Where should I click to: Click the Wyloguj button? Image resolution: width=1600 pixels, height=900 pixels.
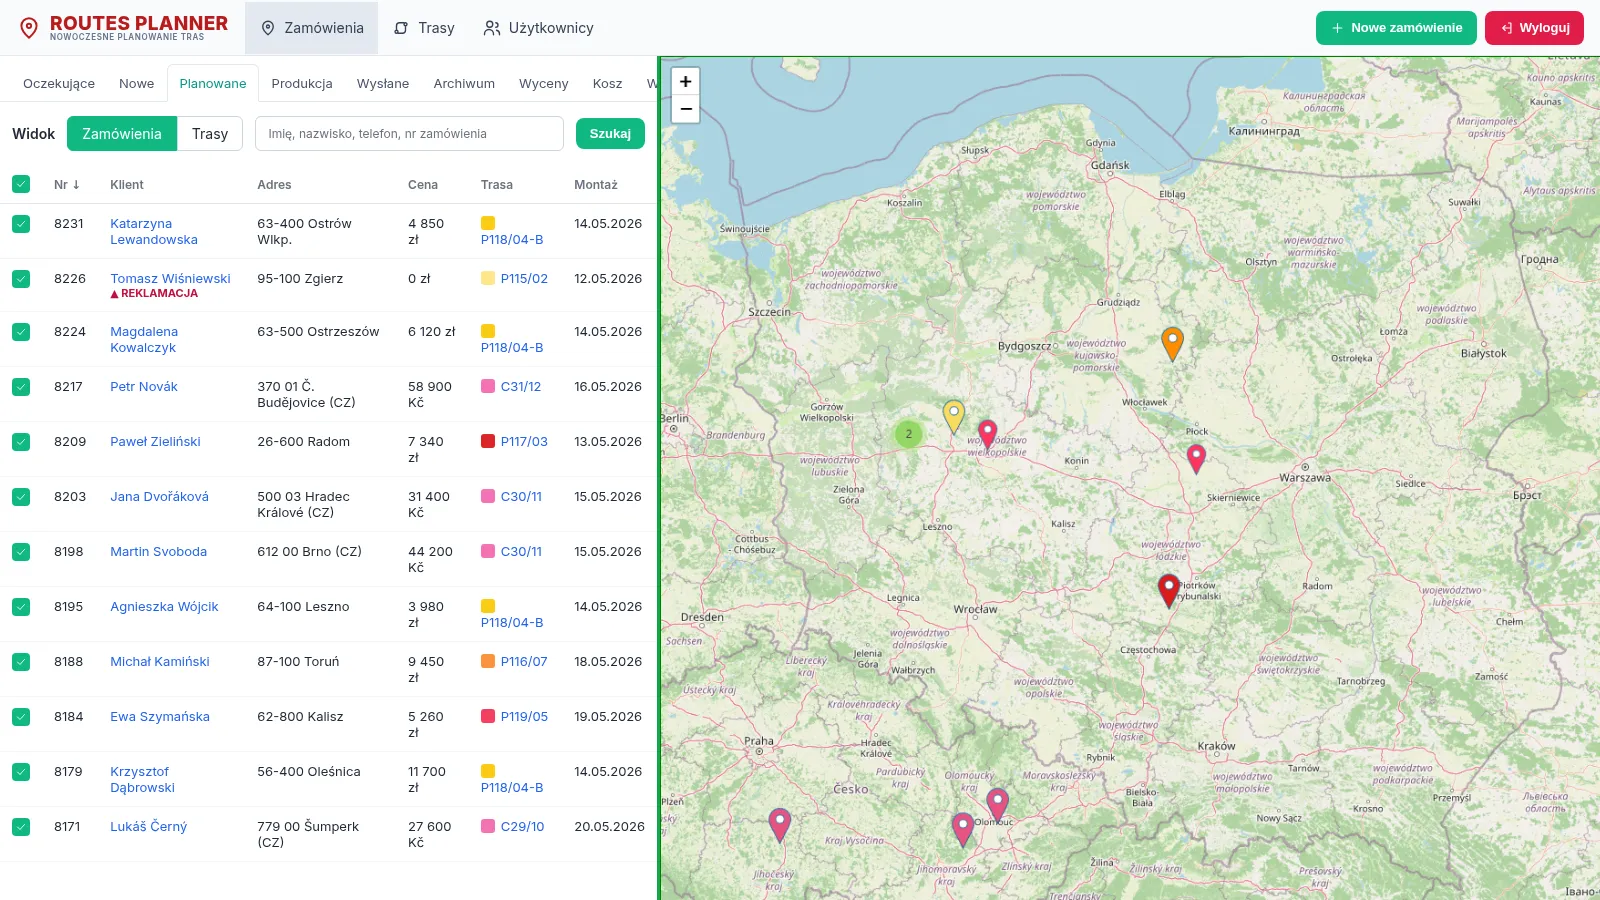click(x=1534, y=28)
